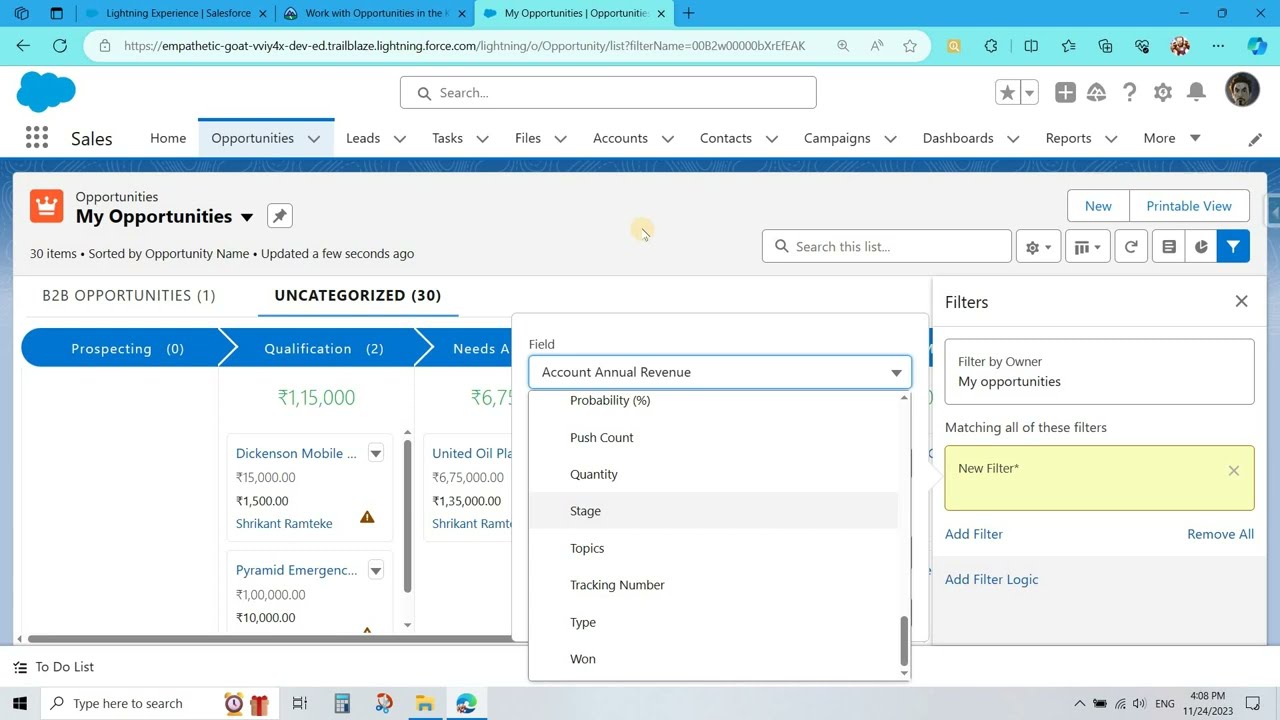Select Topics field option

point(713,548)
